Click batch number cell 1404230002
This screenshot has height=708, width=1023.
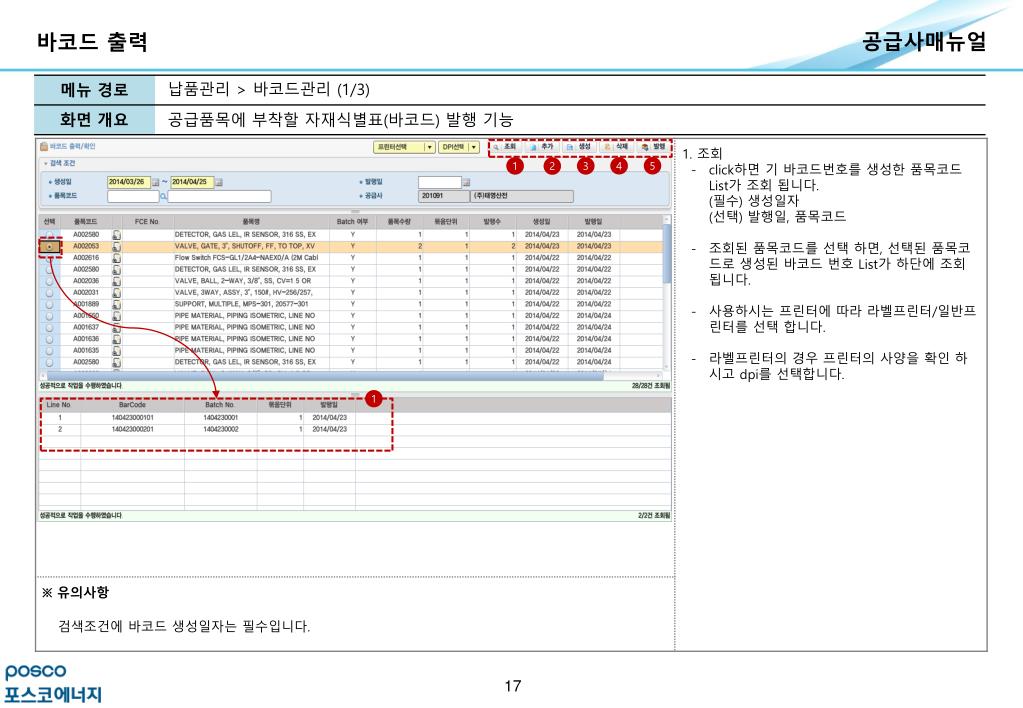(x=221, y=429)
